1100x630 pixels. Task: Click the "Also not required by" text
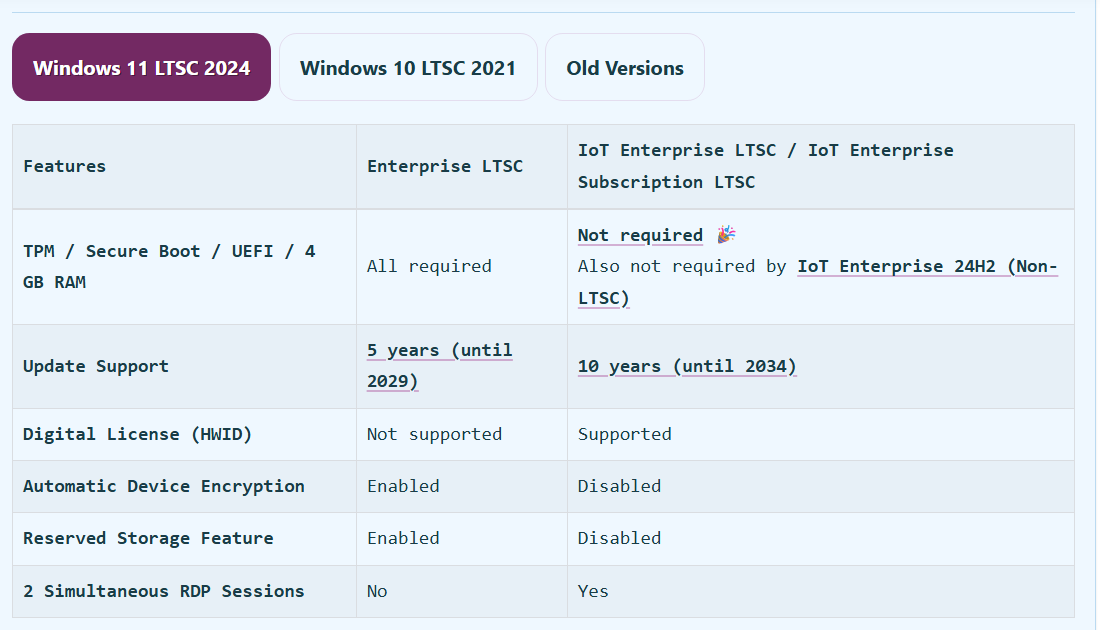pos(682,267)
